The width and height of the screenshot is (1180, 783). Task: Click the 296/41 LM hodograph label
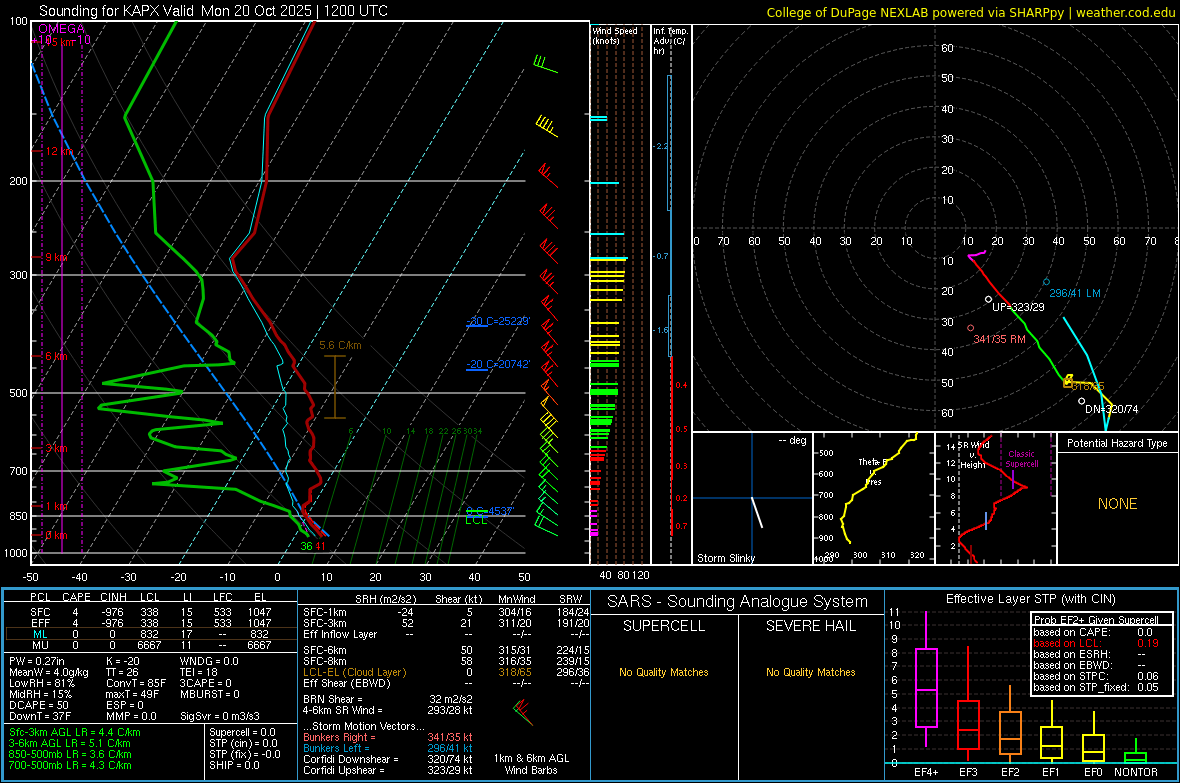coord(1075,294)
